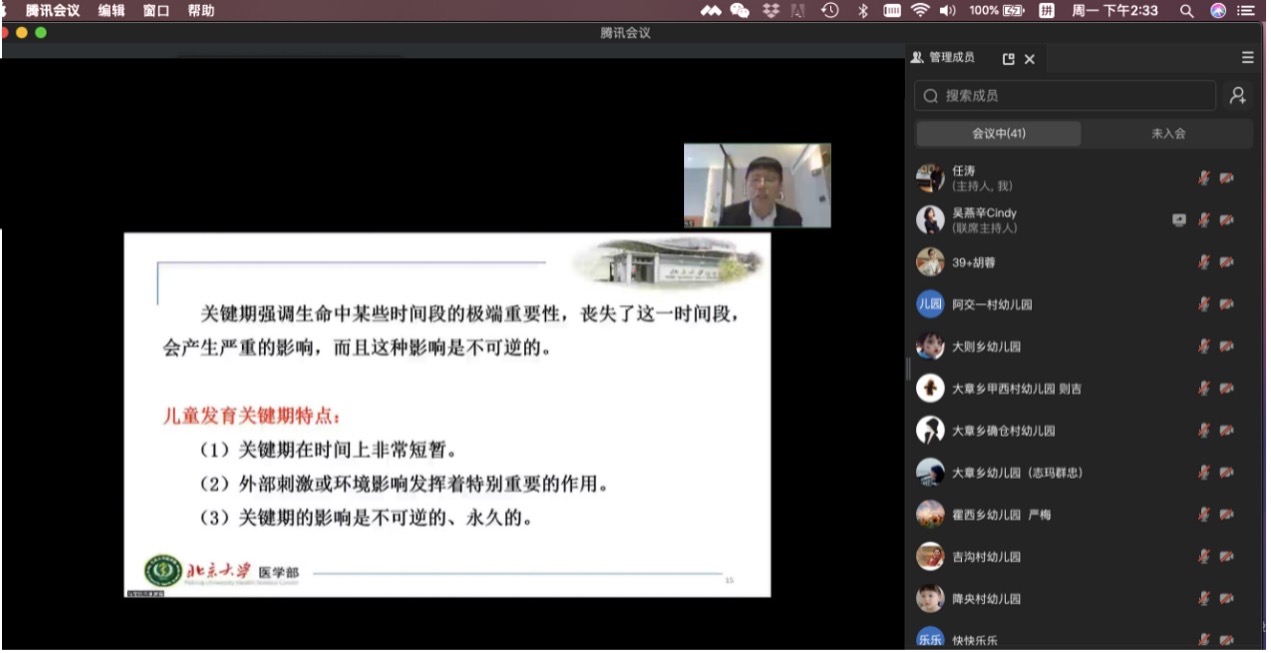Toggle camera for 39+胡蓉
1271x653 pixels.
click(1226, 262)
